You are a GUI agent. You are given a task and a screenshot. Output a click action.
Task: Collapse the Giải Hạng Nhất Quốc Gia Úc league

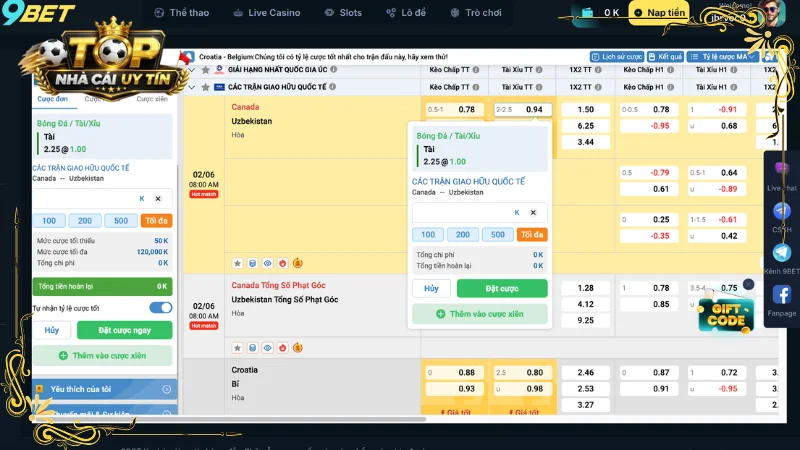click(192, 70)
